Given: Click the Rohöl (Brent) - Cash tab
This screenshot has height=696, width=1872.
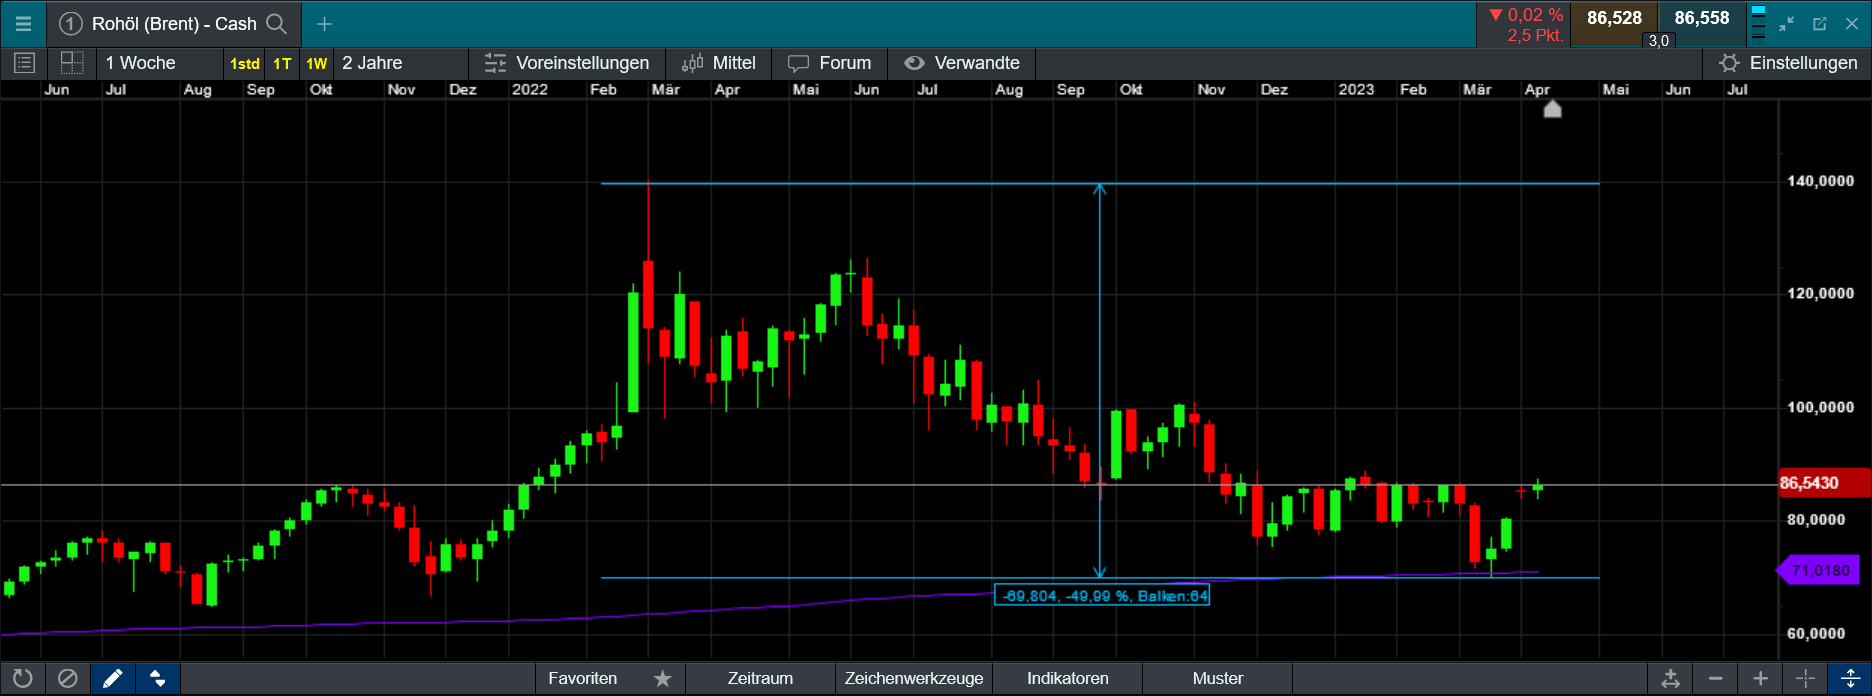Looking at the screenshot, I should click(174, 24).
